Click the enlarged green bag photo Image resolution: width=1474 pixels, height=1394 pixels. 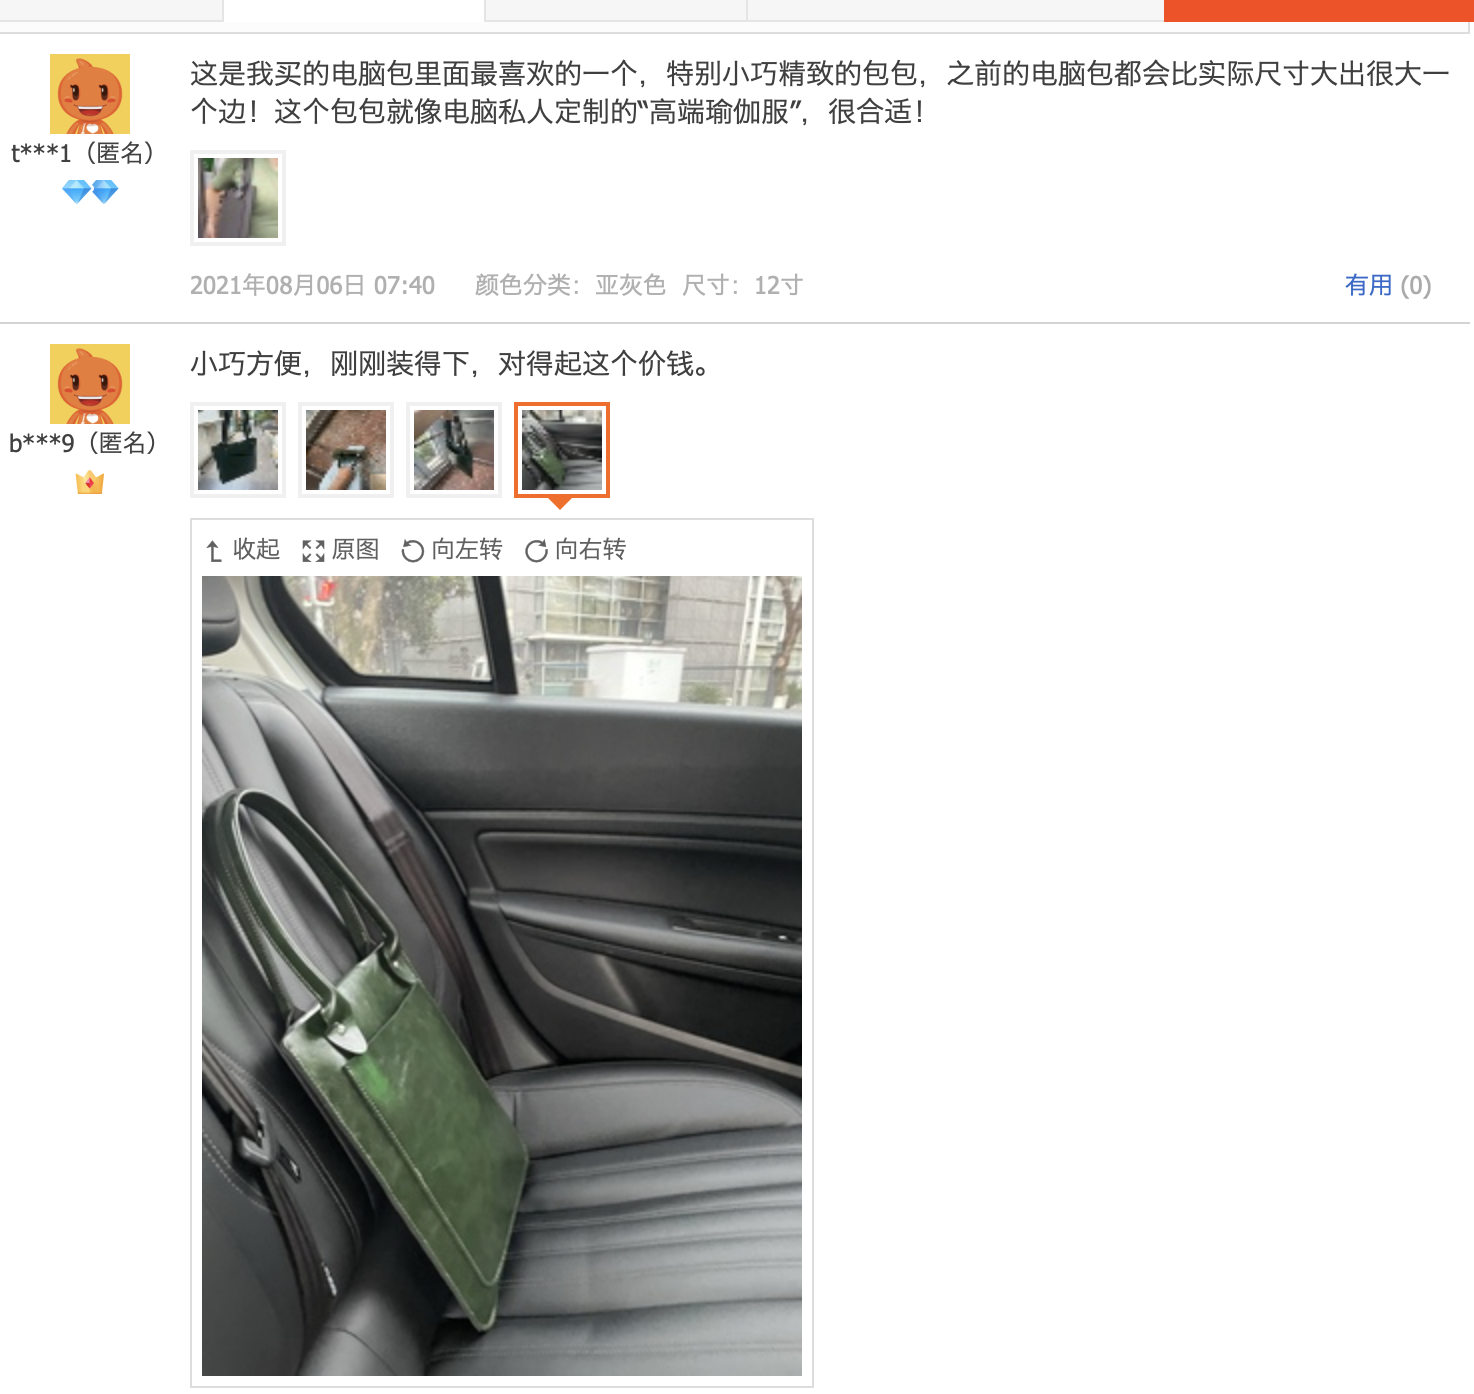[502, 976]
